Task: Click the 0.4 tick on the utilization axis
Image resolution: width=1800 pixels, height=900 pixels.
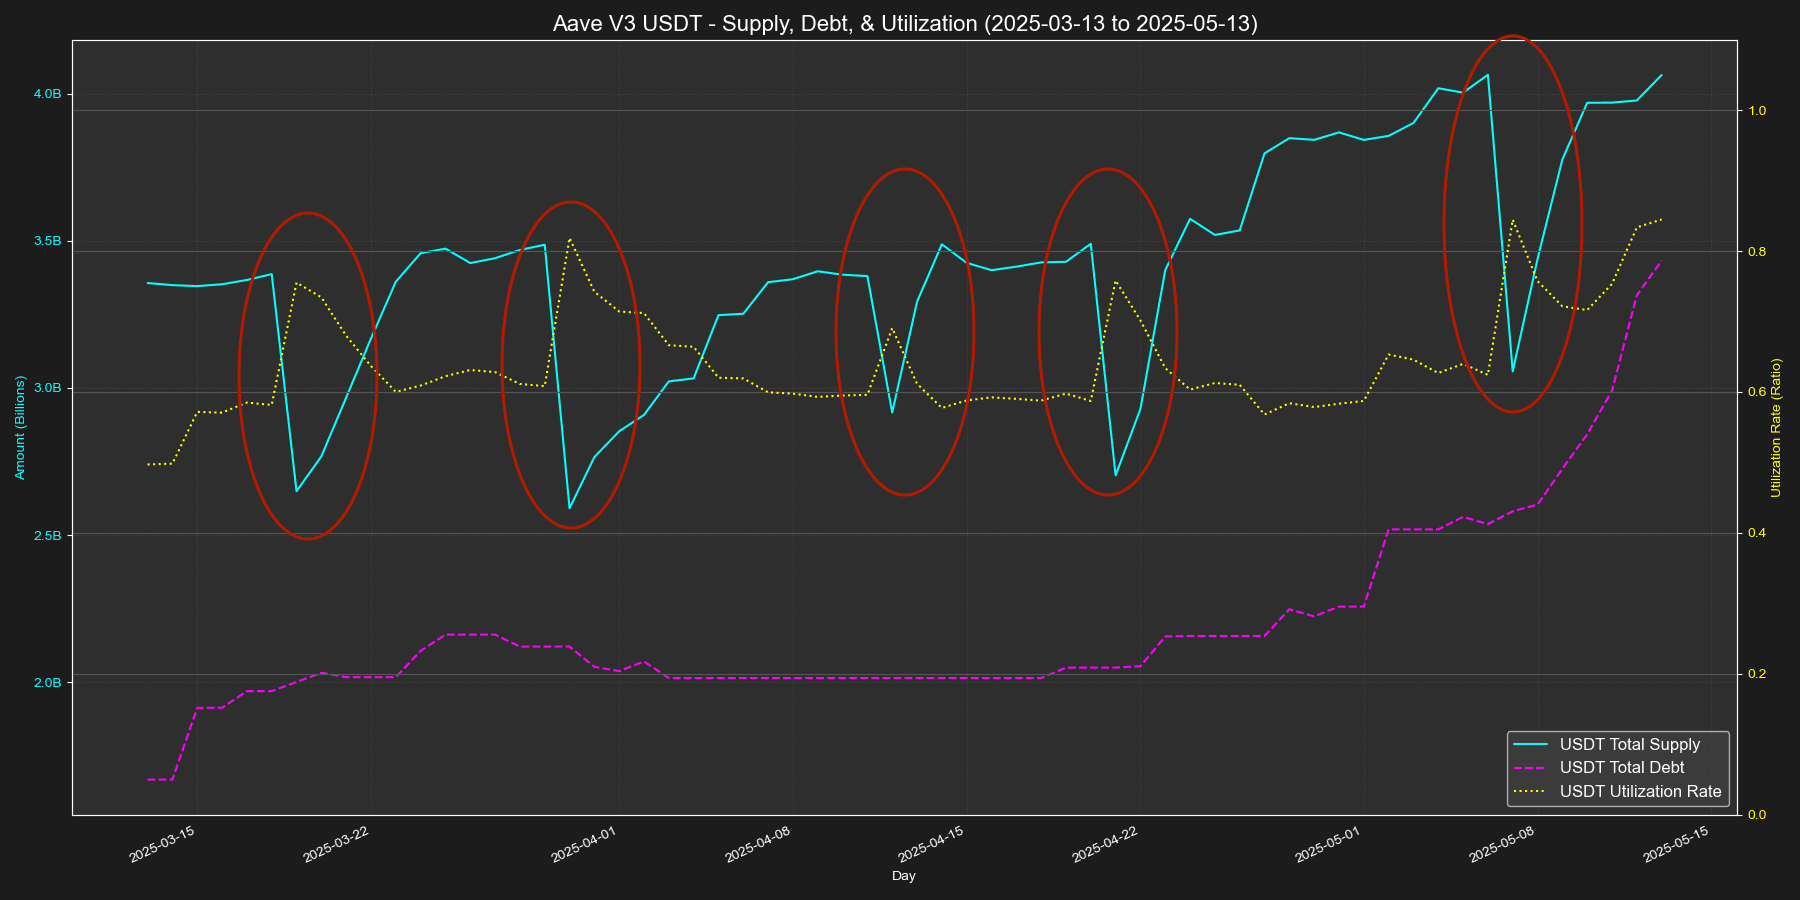Action: 1756,533
